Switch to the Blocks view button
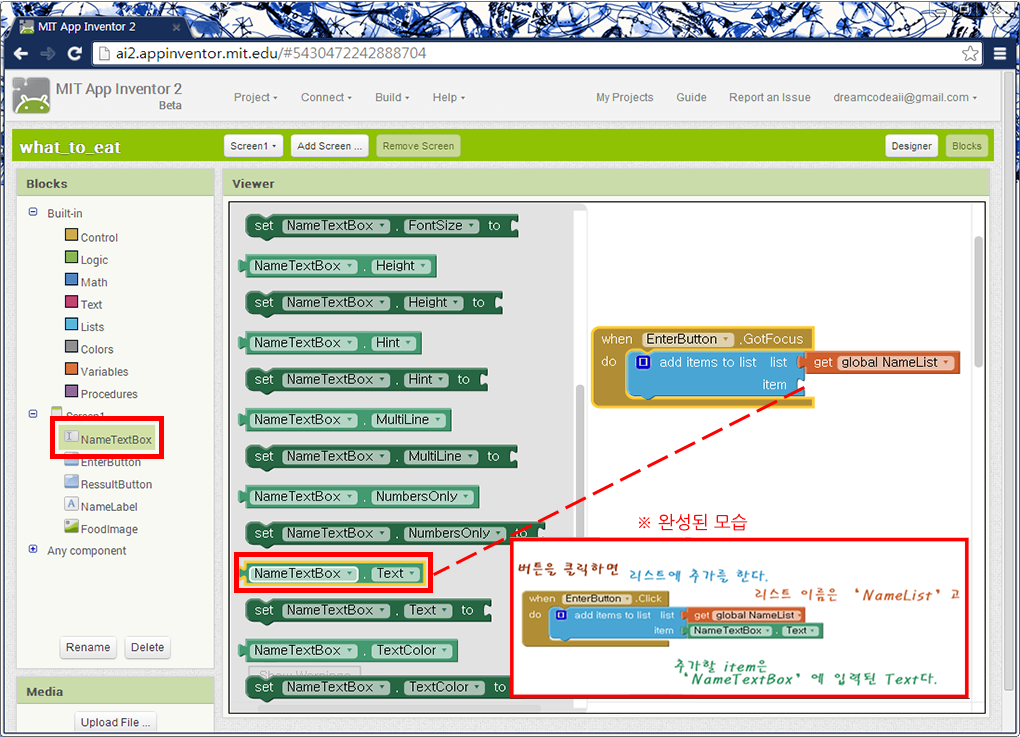This screenshot has width=1020, height=737. pyautogui.click(x=967, y=146)
